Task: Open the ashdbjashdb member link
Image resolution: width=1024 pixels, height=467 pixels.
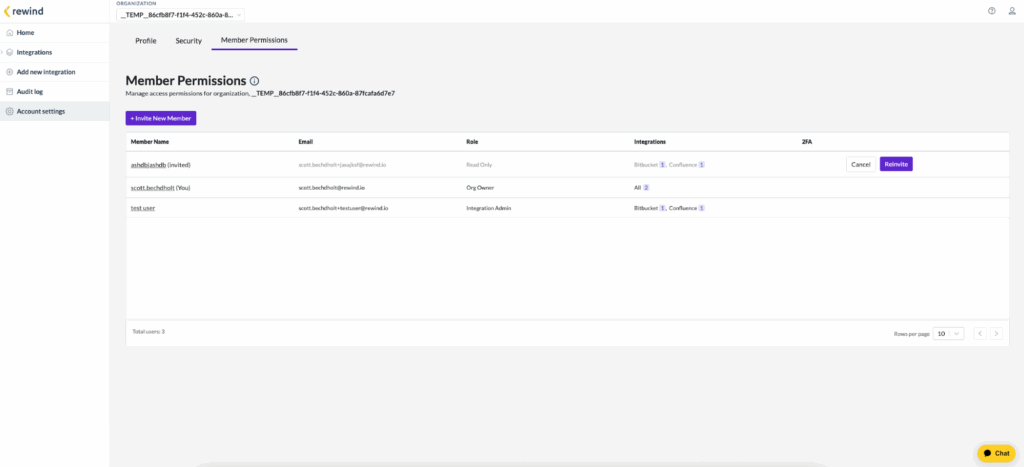Action: pyautogui.click(x=148, y=165)
